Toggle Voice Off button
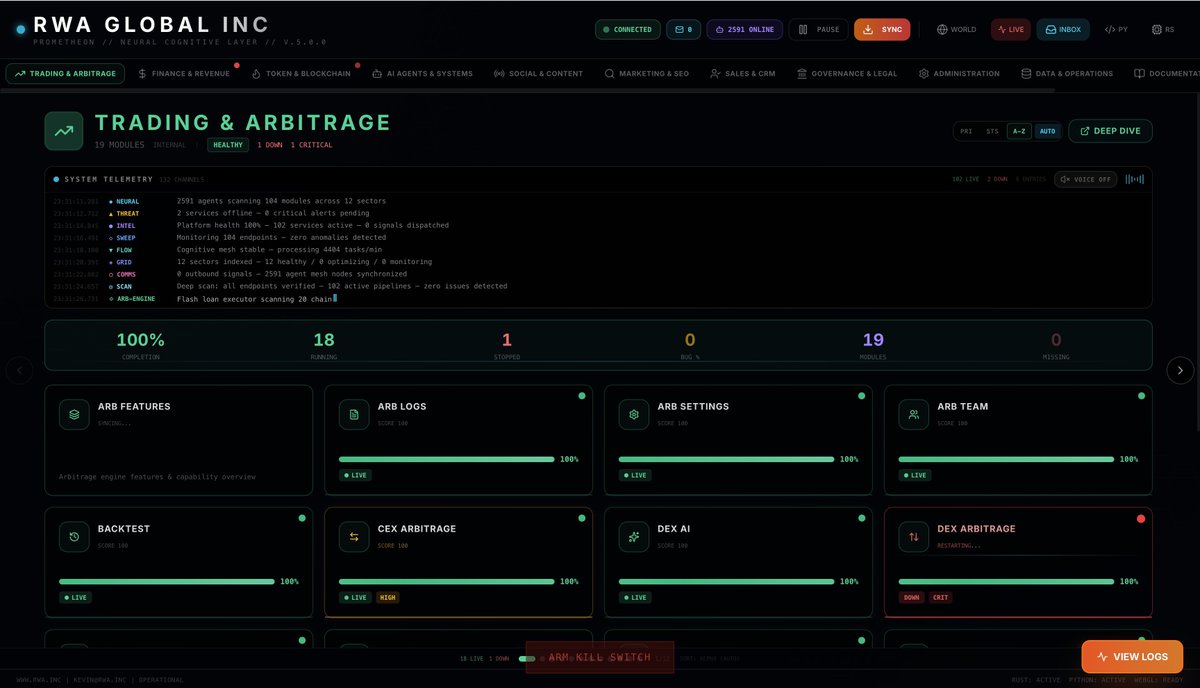This screenshot has height=688, width=1200. point(1085,179)
